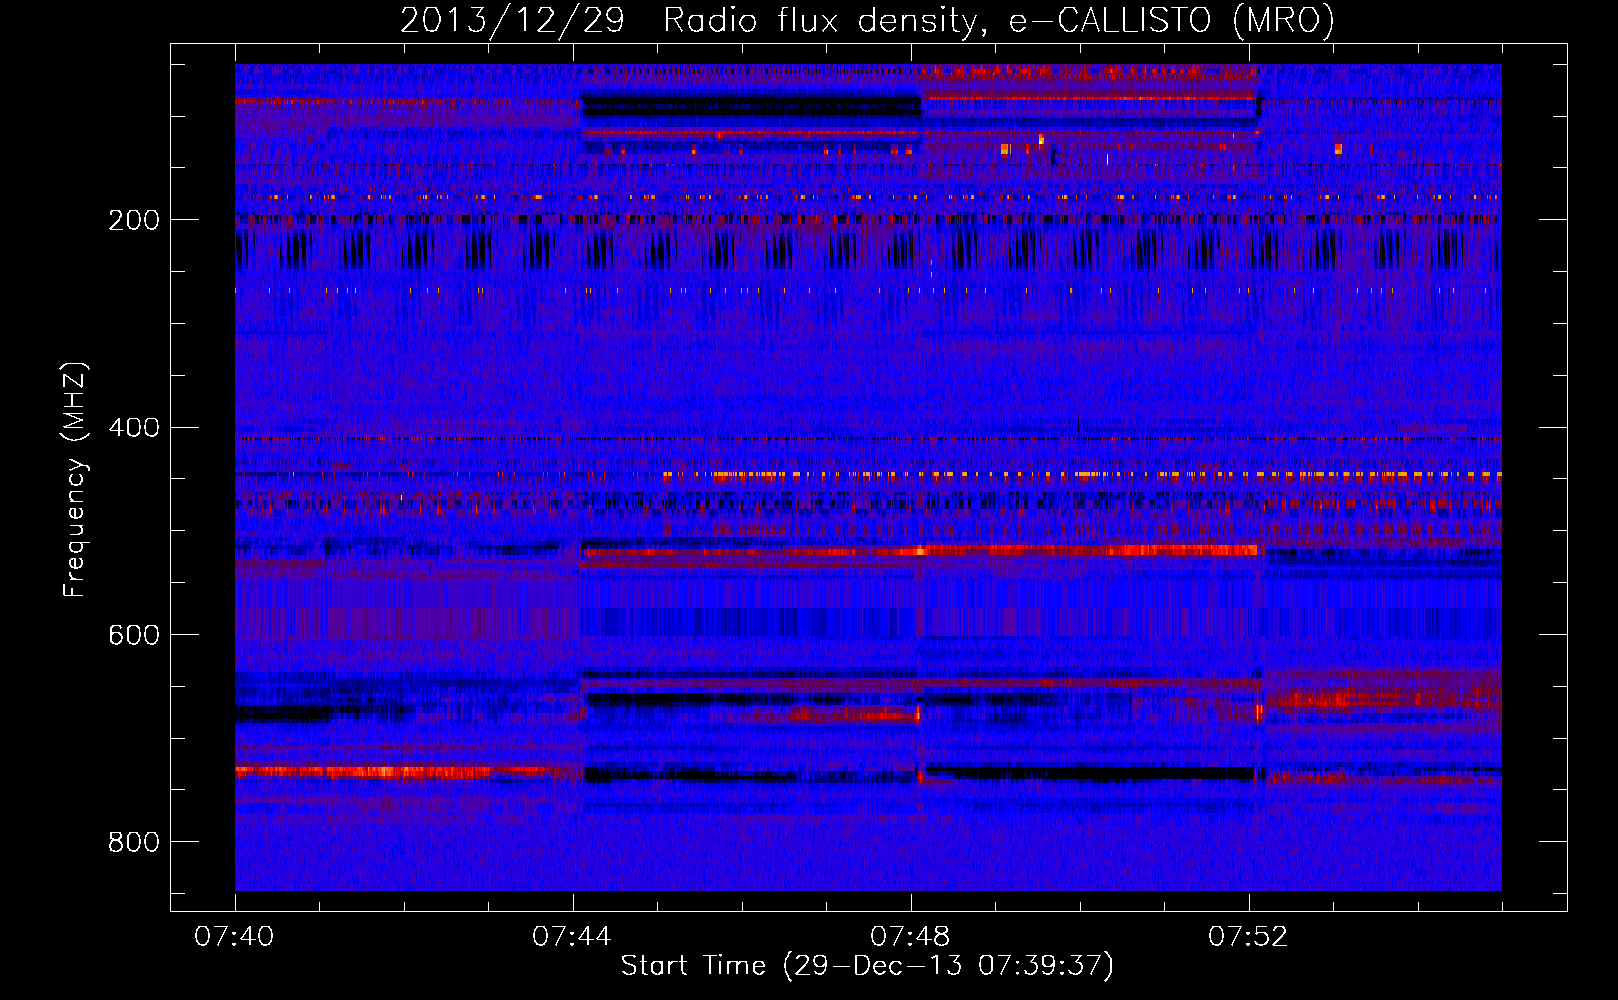Click the 800 frequency tick label
The image size is (1618, 1000).
pos(134,843)
